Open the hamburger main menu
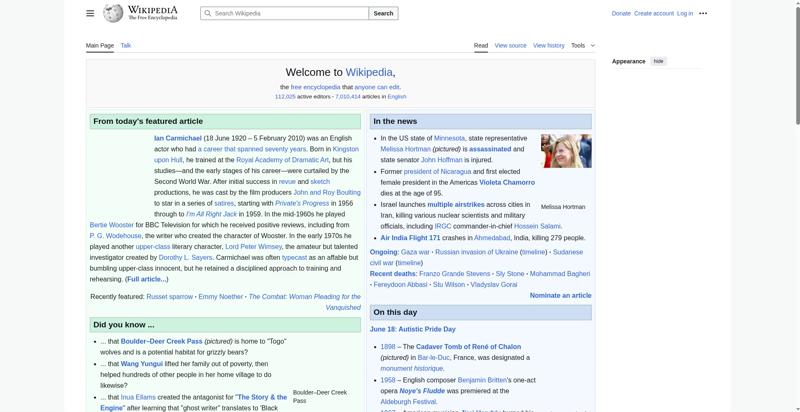The image size is (800, 412). pyautogui.click(x=90, y=13)
